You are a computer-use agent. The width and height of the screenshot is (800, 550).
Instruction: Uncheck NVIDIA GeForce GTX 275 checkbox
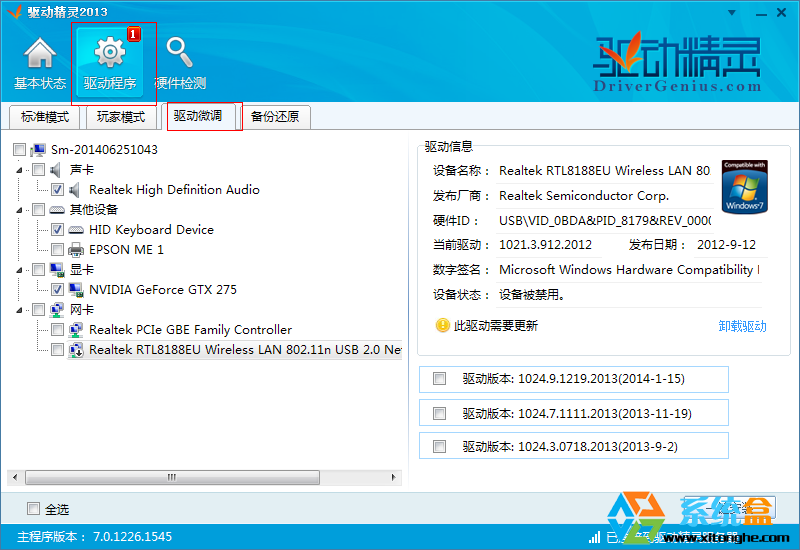click(57, 289)
